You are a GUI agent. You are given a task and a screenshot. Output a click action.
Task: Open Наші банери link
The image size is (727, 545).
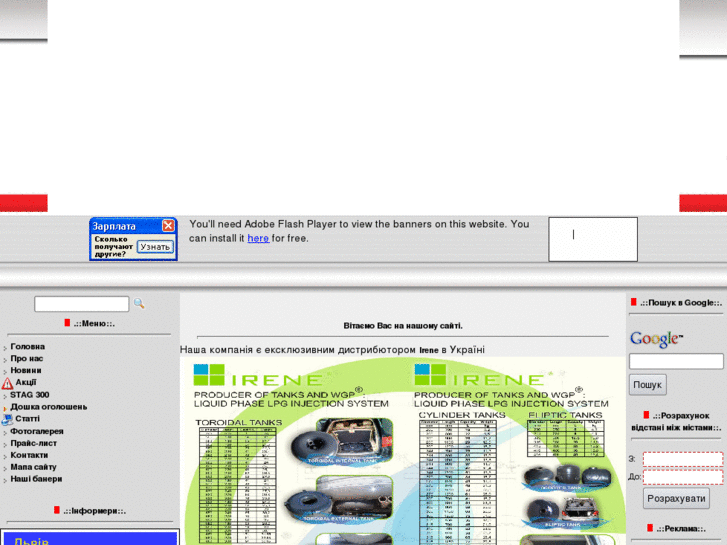(x=36, y=479)
